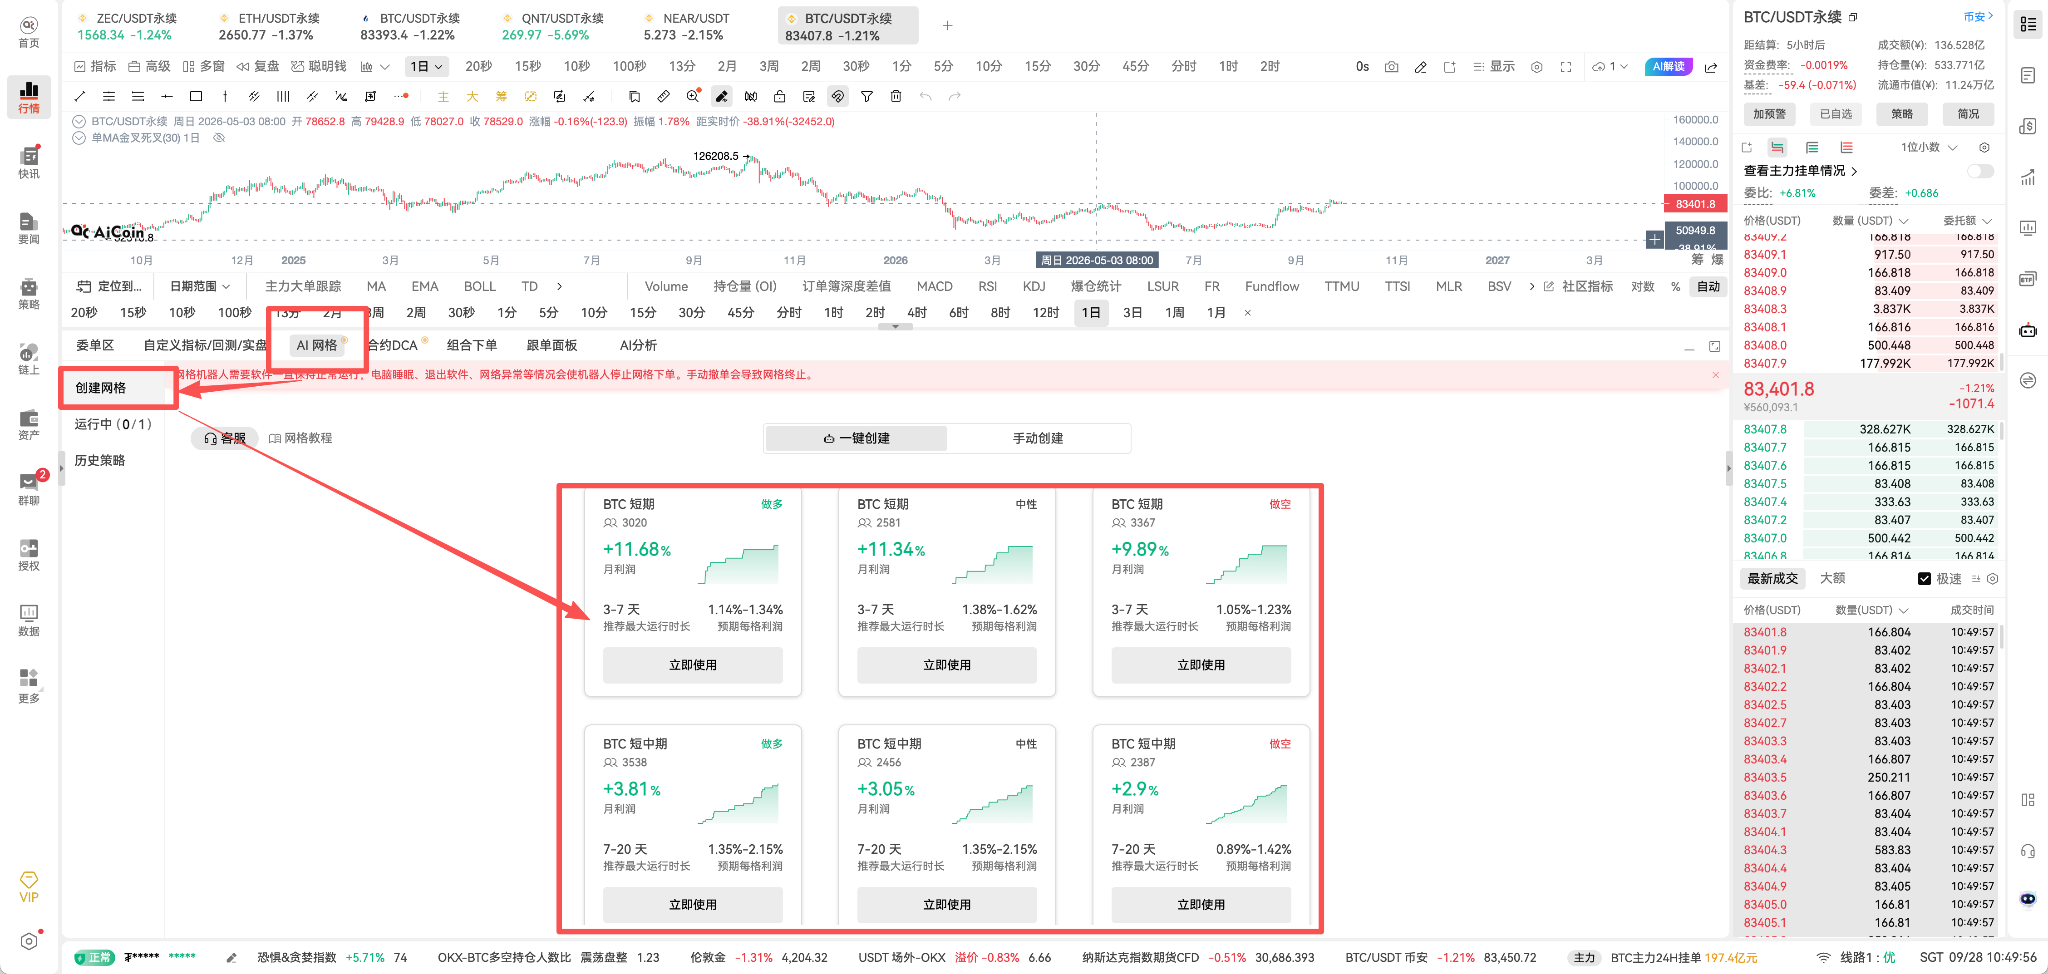Toggle visibility of 单MA金叉死叉 indicator
The width and height of the screenshot is (2048, 974).
point(219,138)
